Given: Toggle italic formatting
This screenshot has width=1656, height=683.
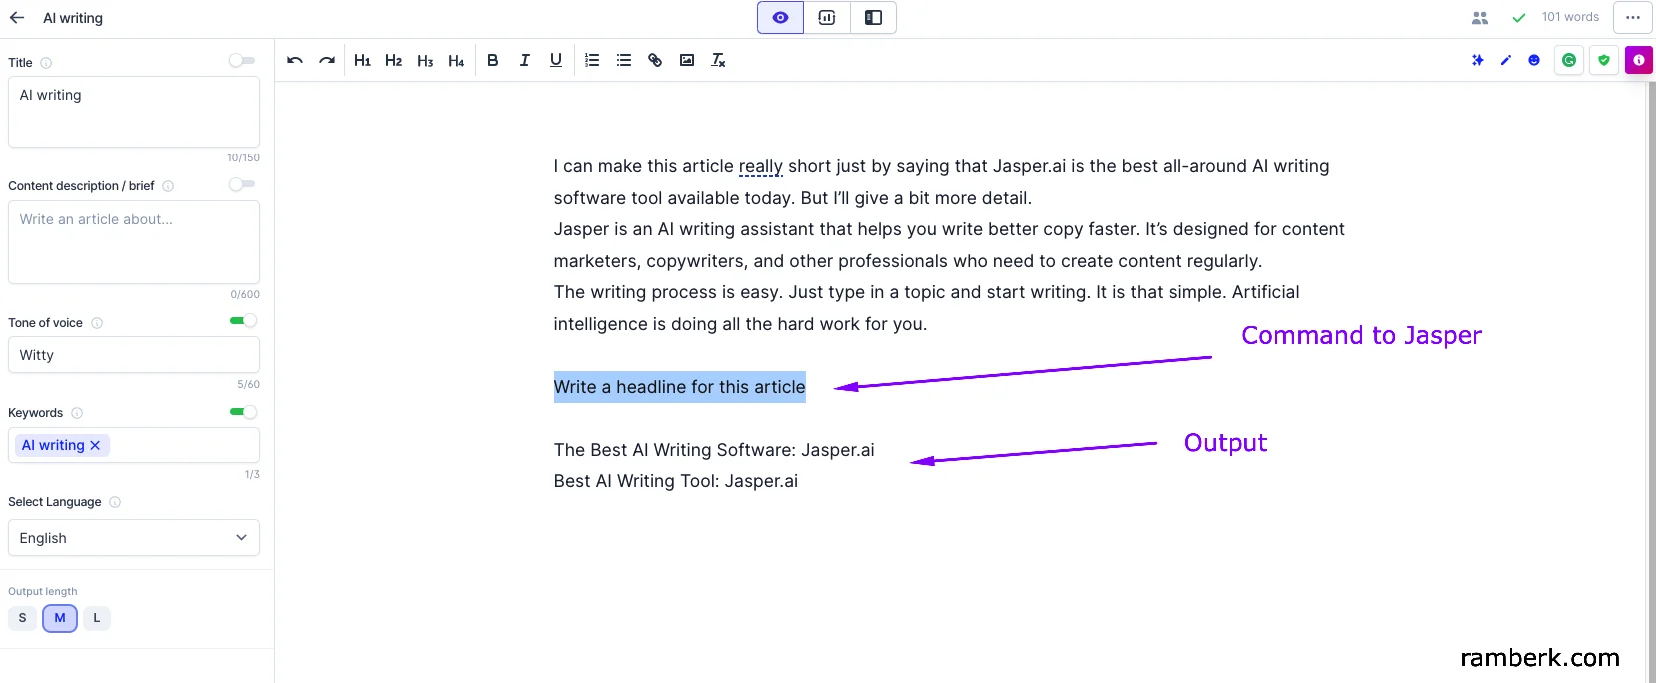Looking at the screenshot, I should pyautogui.click(x=524, y=61).
